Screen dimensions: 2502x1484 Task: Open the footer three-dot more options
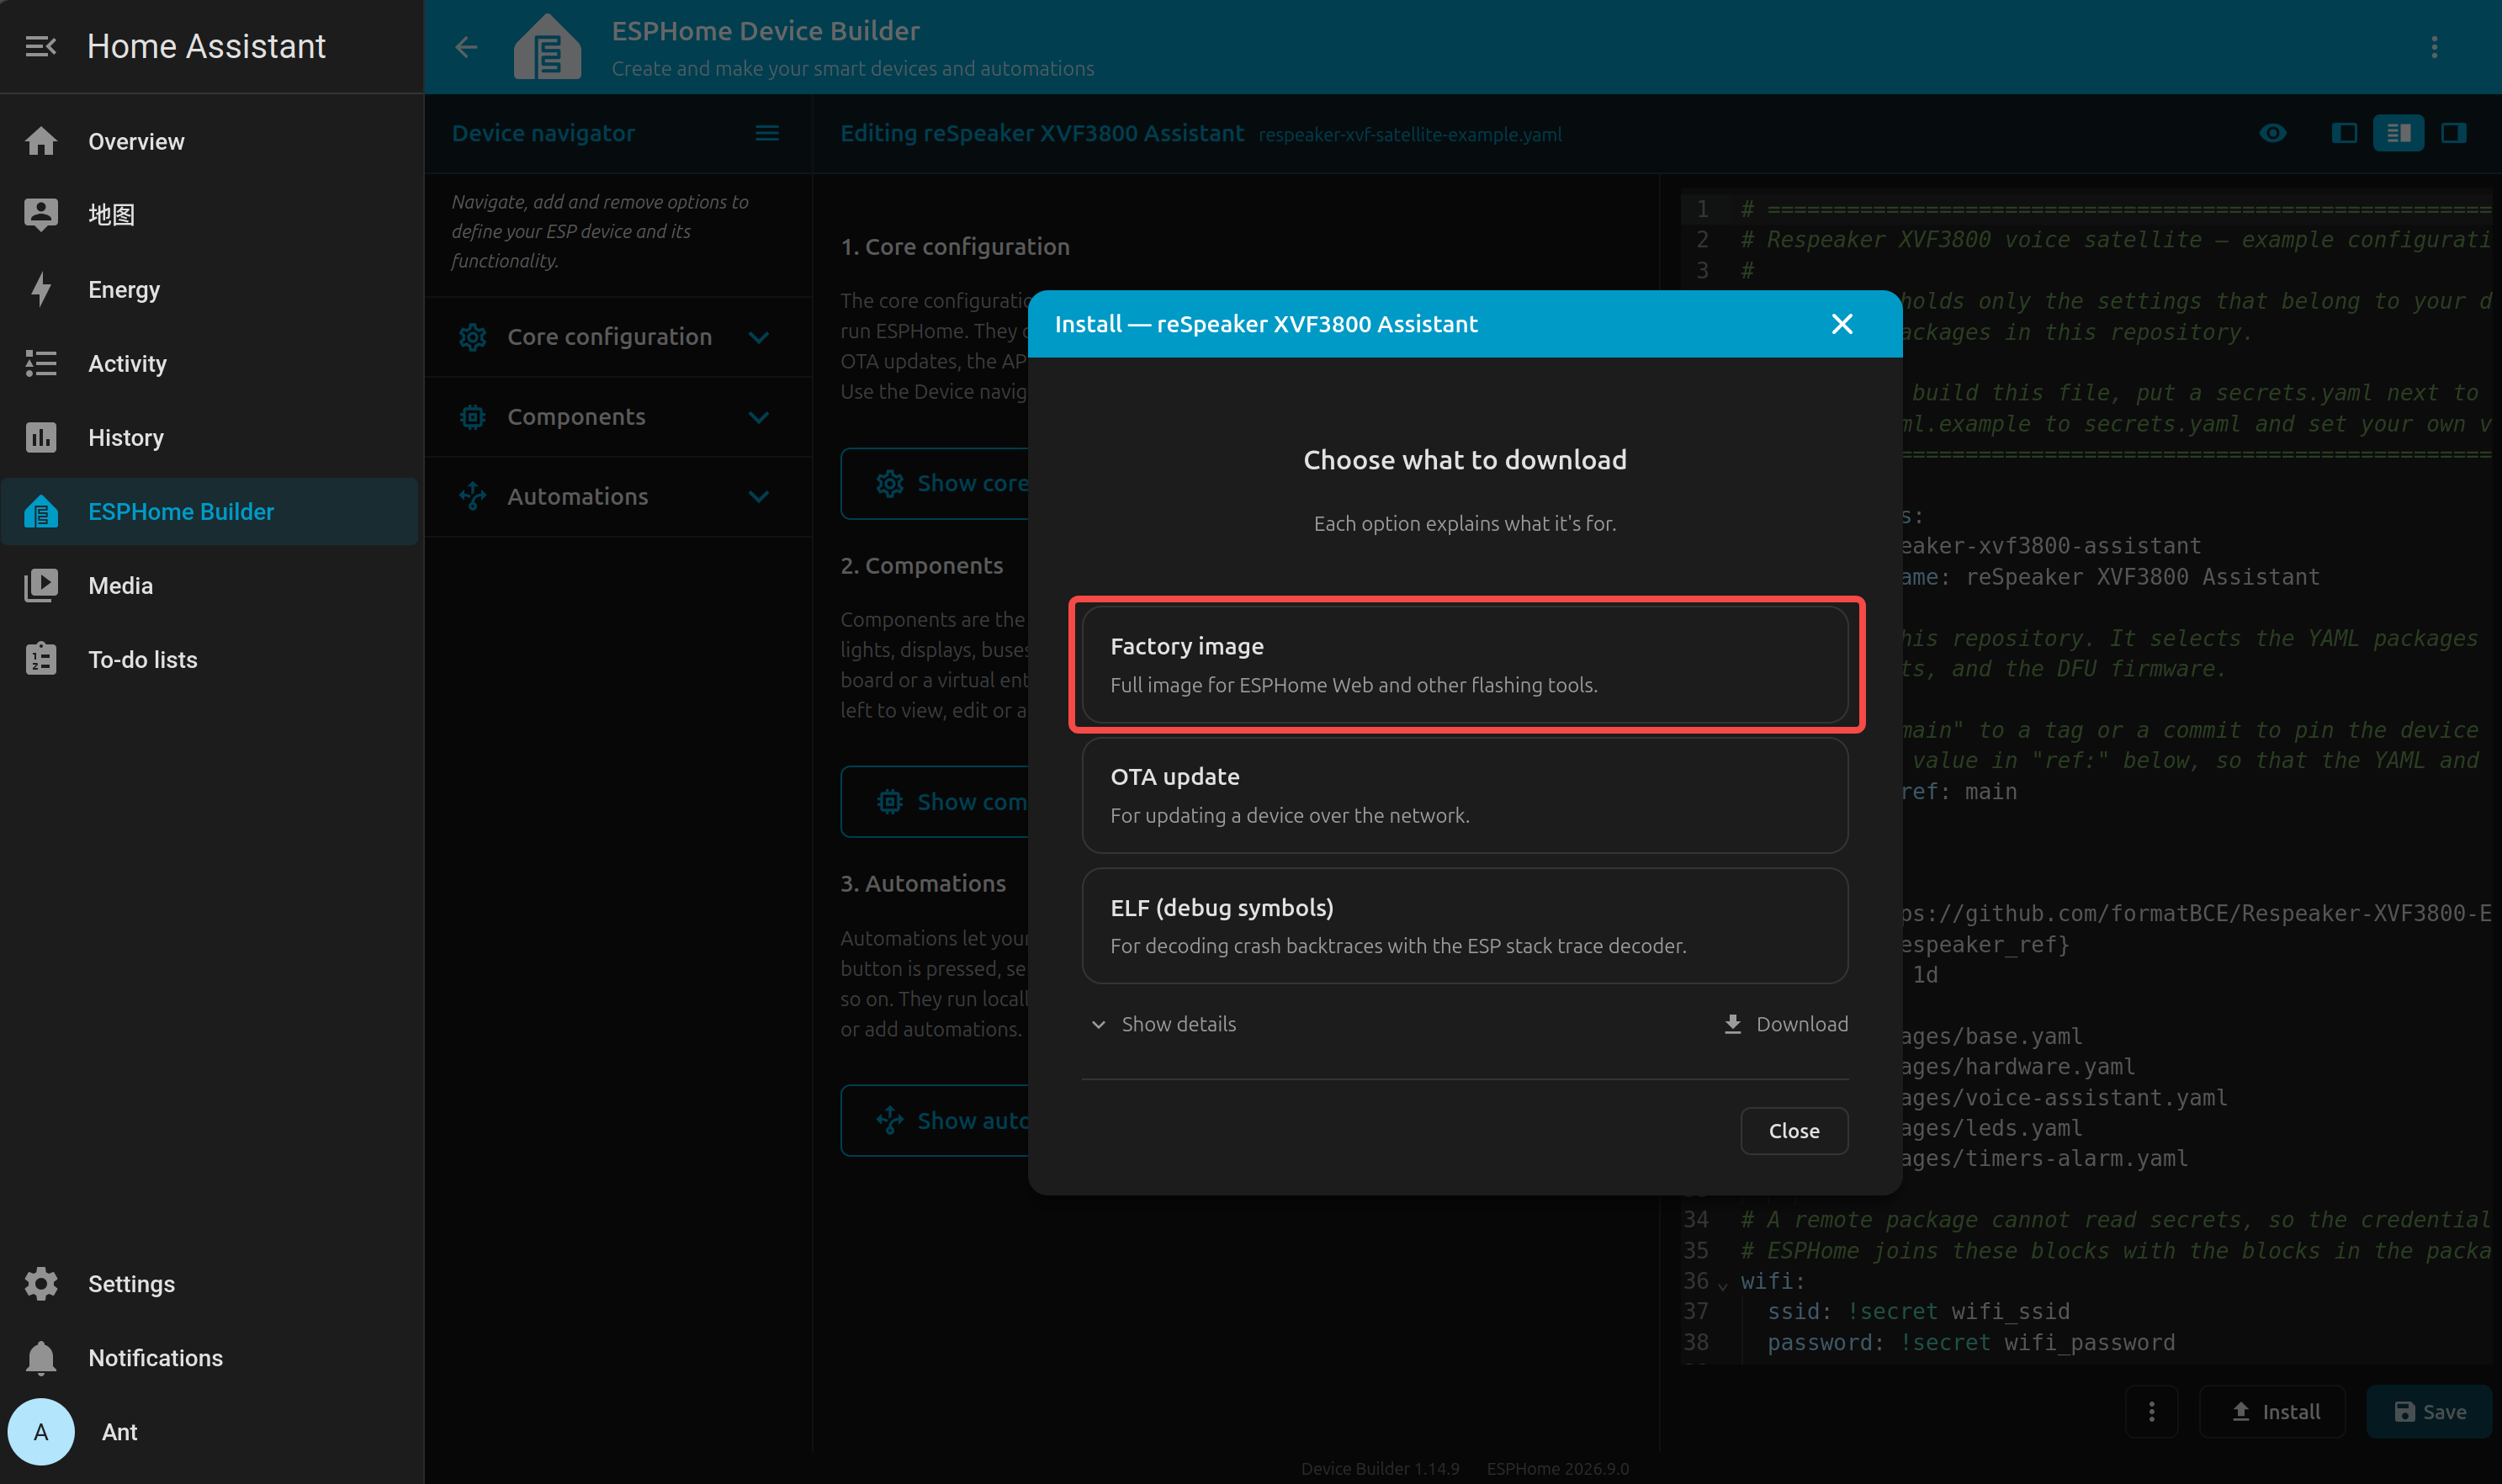(2151, 1412)
